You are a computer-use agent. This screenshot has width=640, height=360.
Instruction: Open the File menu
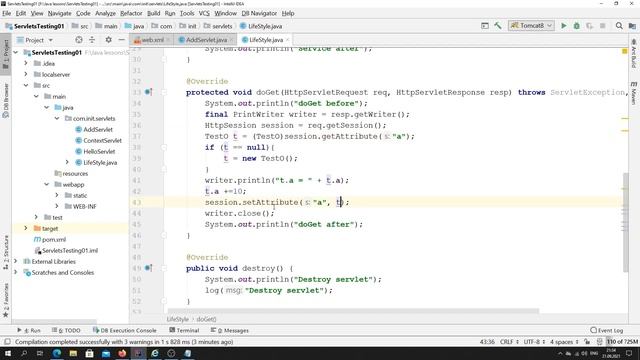[x=7, y=13]
